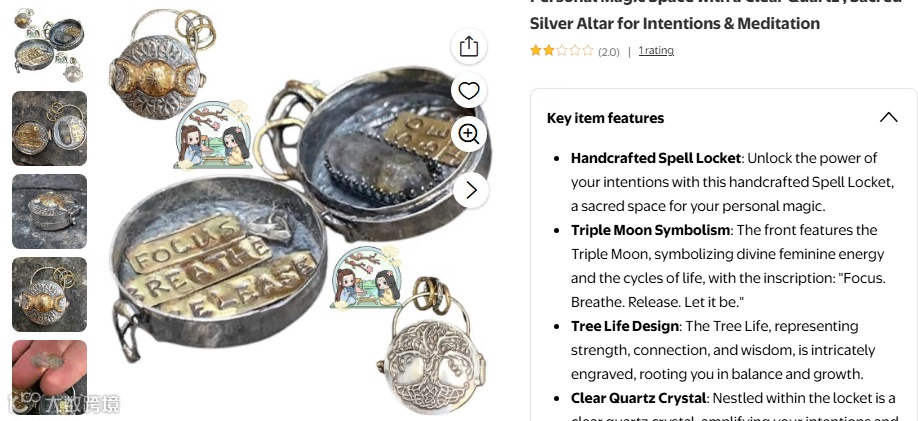
Task: Click the star rating display
Action: coord(561,50)
